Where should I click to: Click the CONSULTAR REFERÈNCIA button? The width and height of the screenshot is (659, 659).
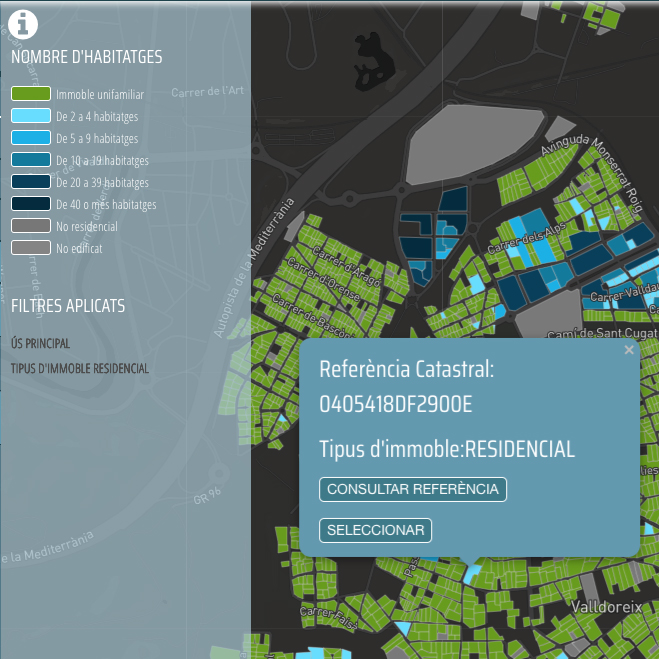coord(413,489)
